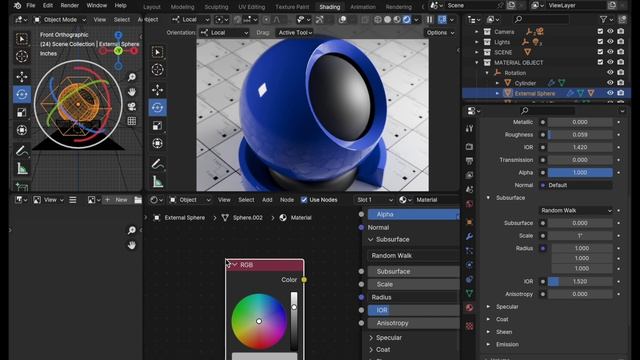This screenshot has width=640, height=360.
Task: Select the Rotate tool in main viewport
Action: pos(158,107)
